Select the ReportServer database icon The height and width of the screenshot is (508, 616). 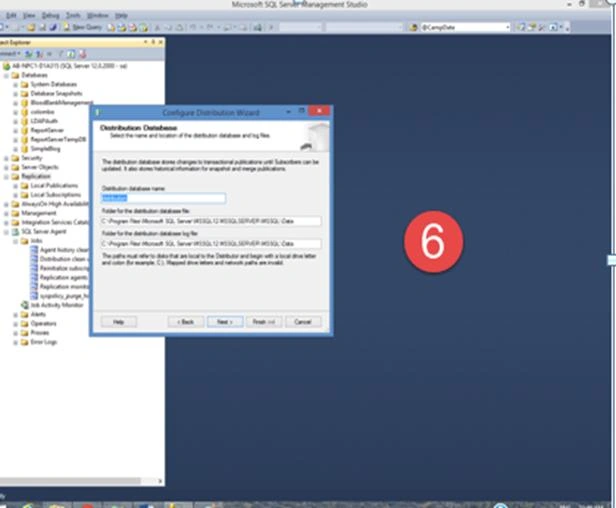pos(24,130)
